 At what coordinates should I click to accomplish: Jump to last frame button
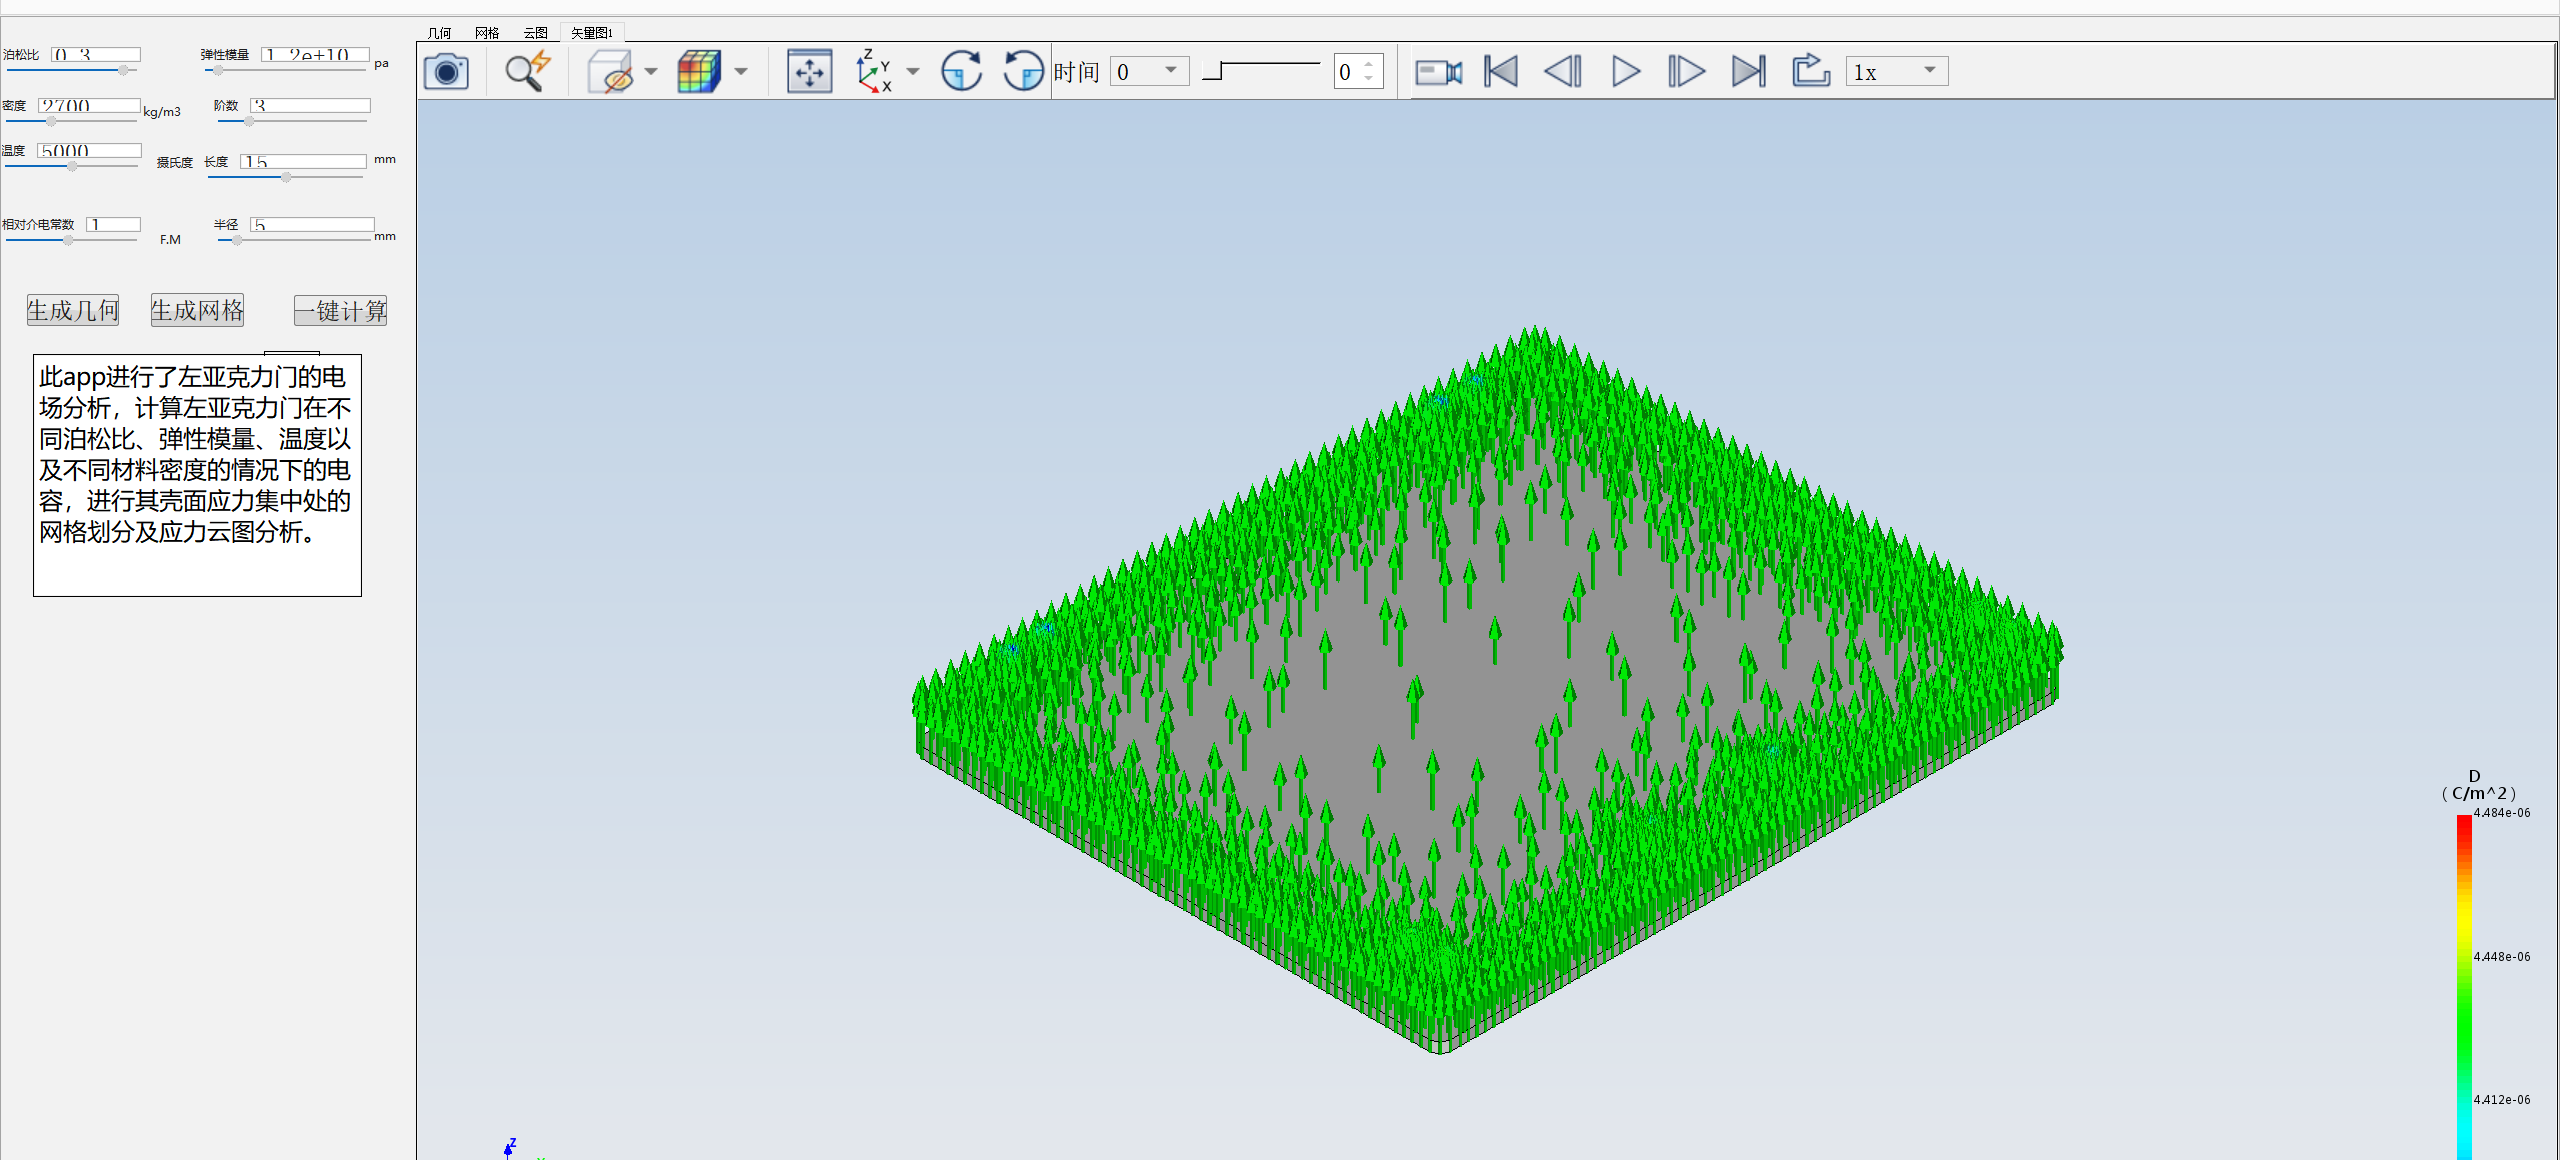click(x=1749, y=72)
